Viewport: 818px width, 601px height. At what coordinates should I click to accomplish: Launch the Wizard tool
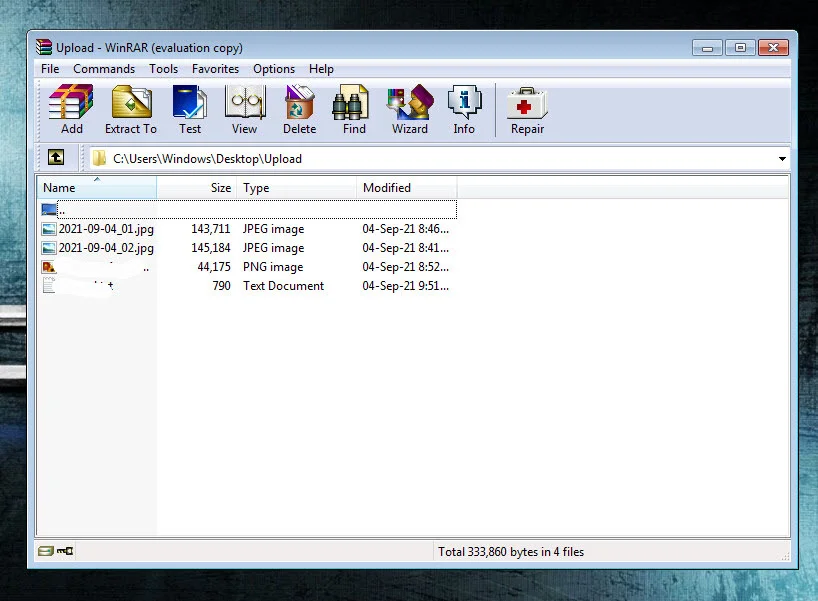[x=410, y=110]
